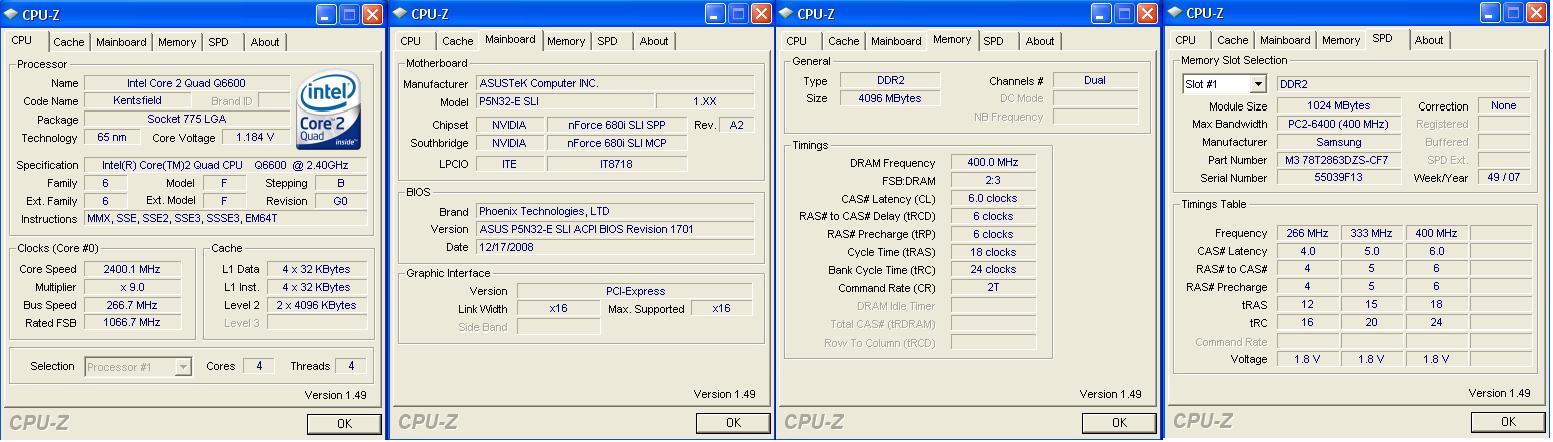The width and height of the screenshot is (1553, 442).
Task: Click the LPCIO value 'IT8718'
Action: pos(616,164)
